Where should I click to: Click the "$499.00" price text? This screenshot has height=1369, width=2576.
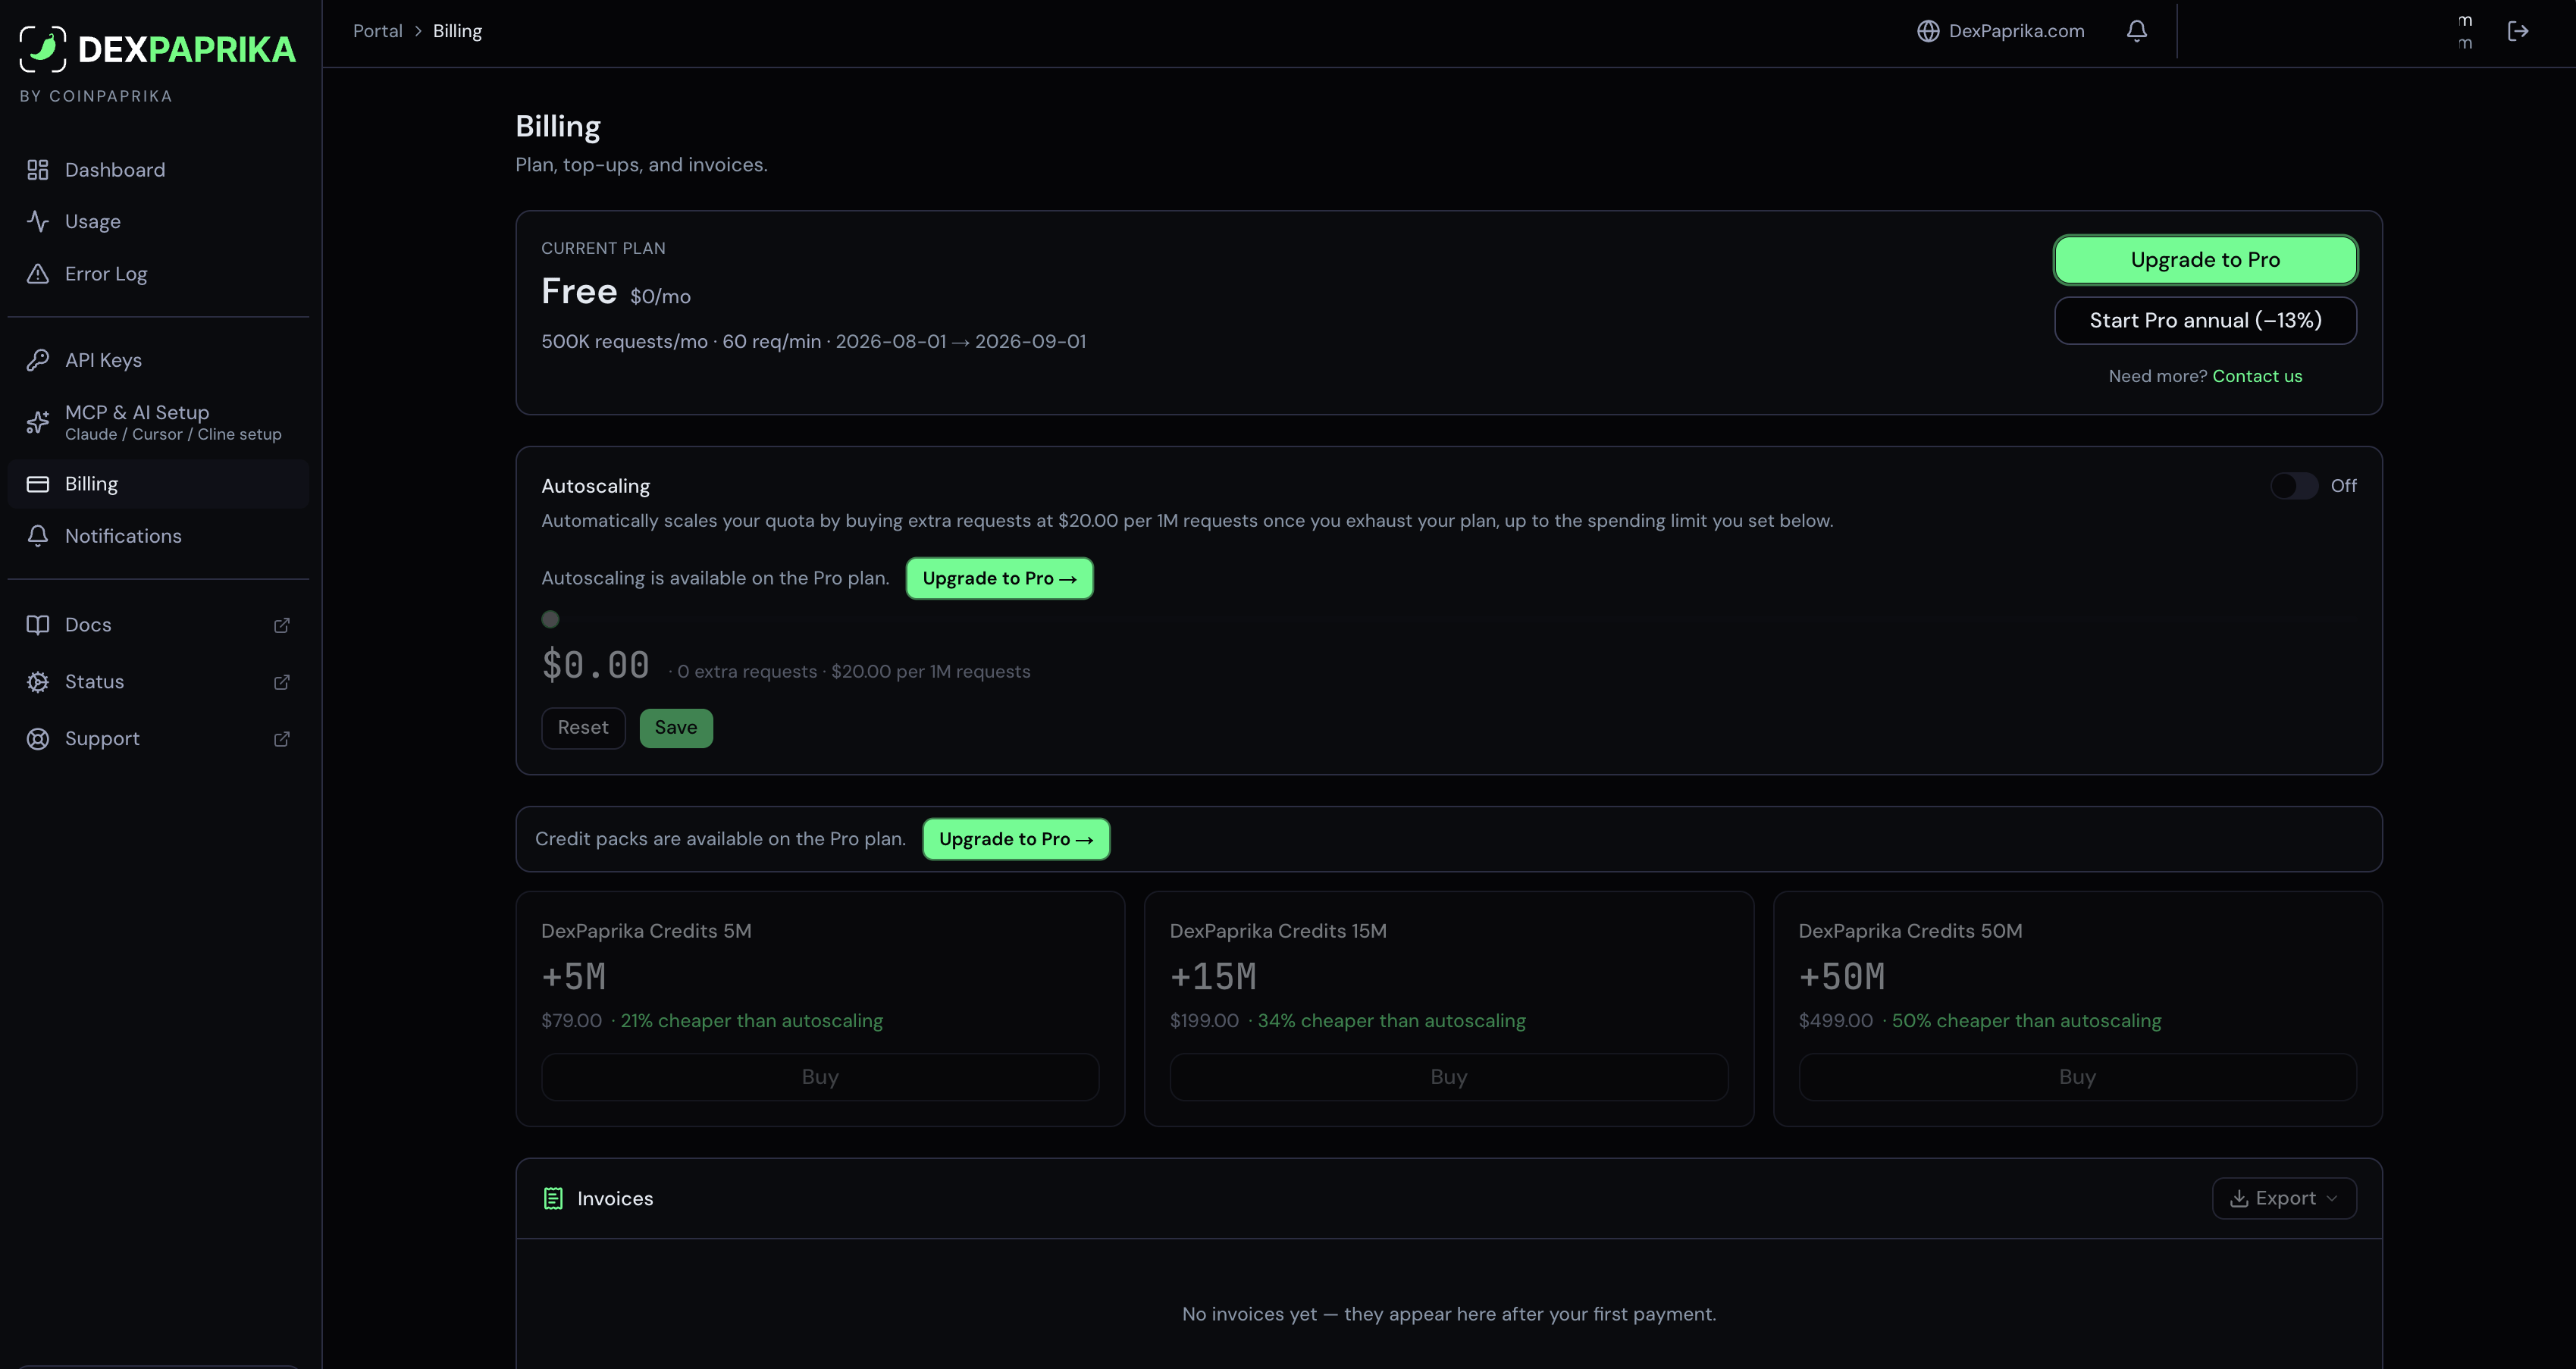coord(1836,1021)
